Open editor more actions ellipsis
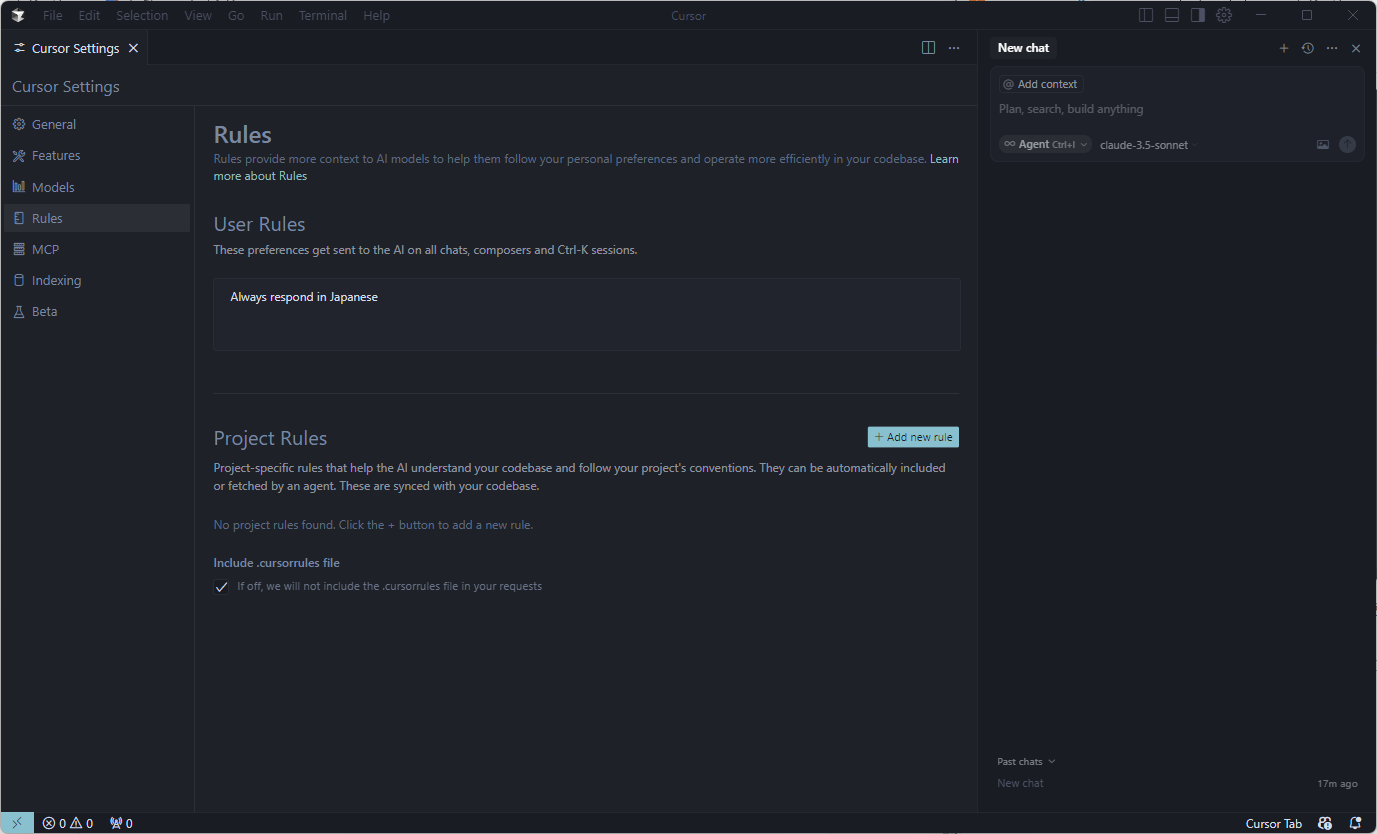The width and height of the screenshot is (1377, 834). [954, 48]
